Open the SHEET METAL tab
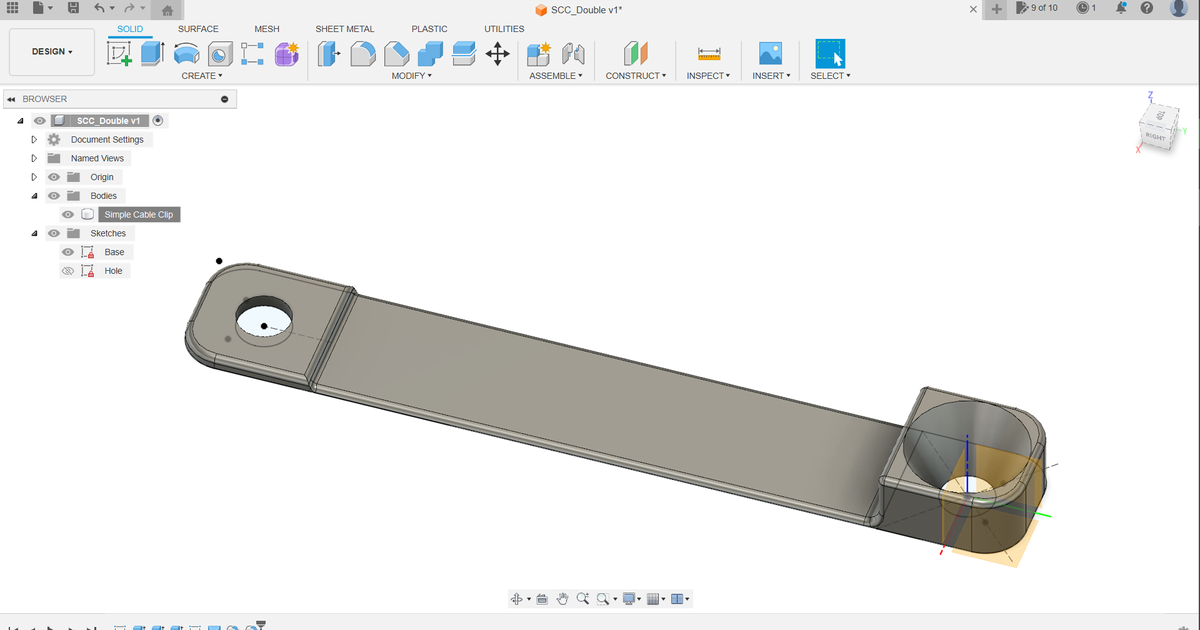The image size is (1200, 630). coord(345,29)
